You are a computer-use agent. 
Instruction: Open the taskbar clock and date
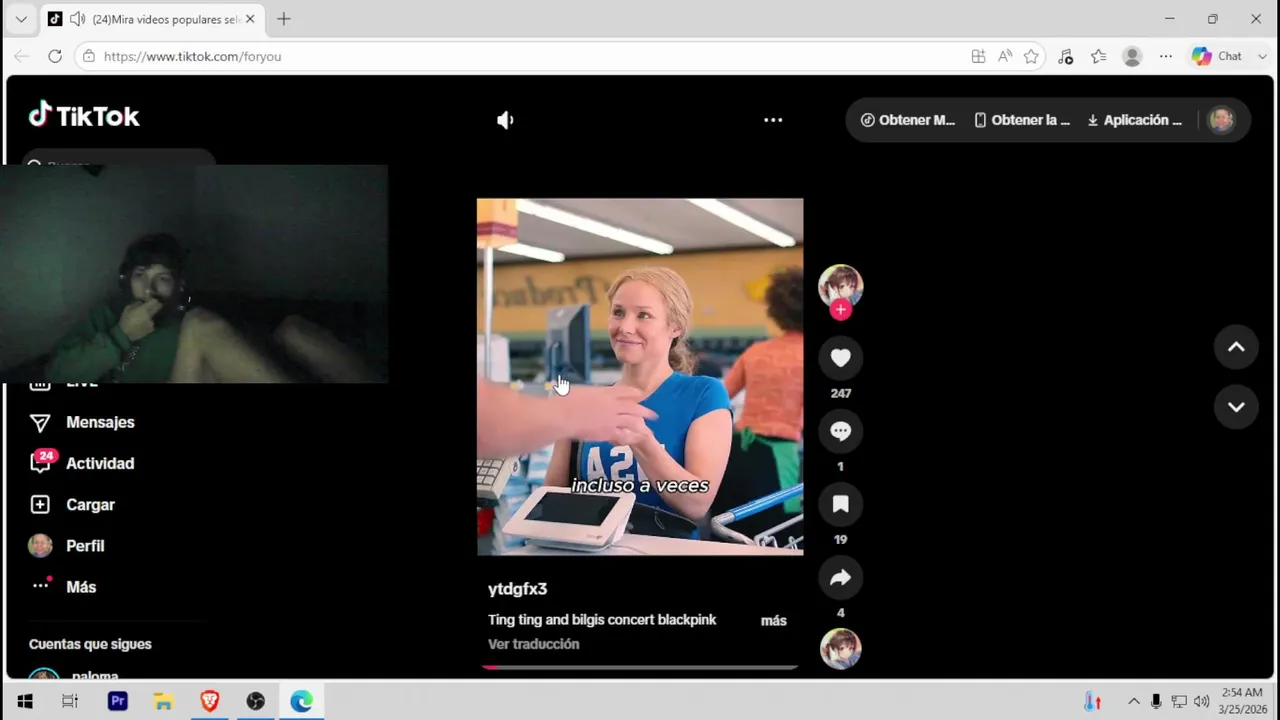[1242, 702]
